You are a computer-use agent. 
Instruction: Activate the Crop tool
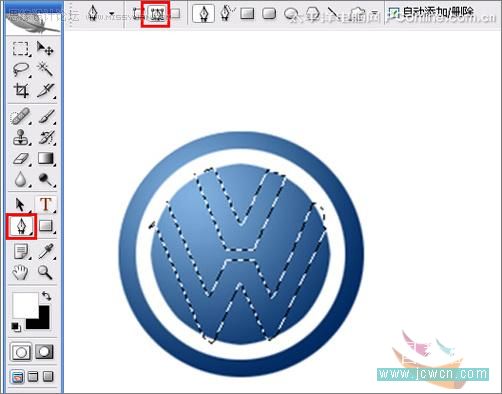tap(21, 91)
